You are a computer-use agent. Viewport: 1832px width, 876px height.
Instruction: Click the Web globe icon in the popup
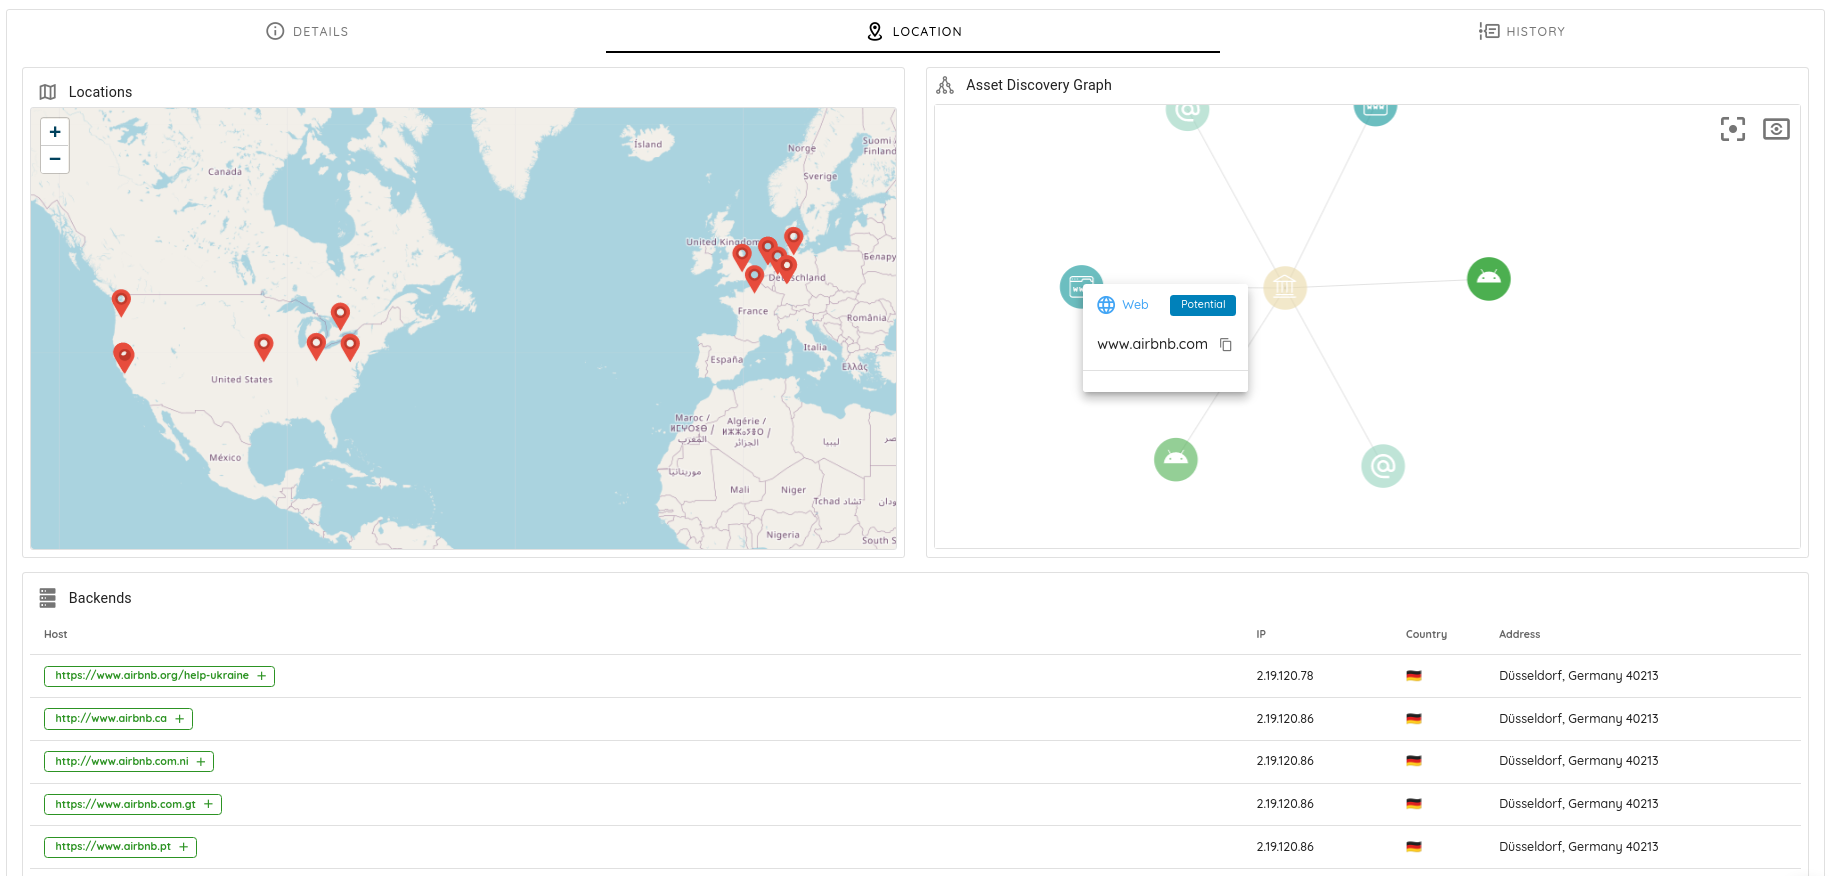coord(1106,305)
